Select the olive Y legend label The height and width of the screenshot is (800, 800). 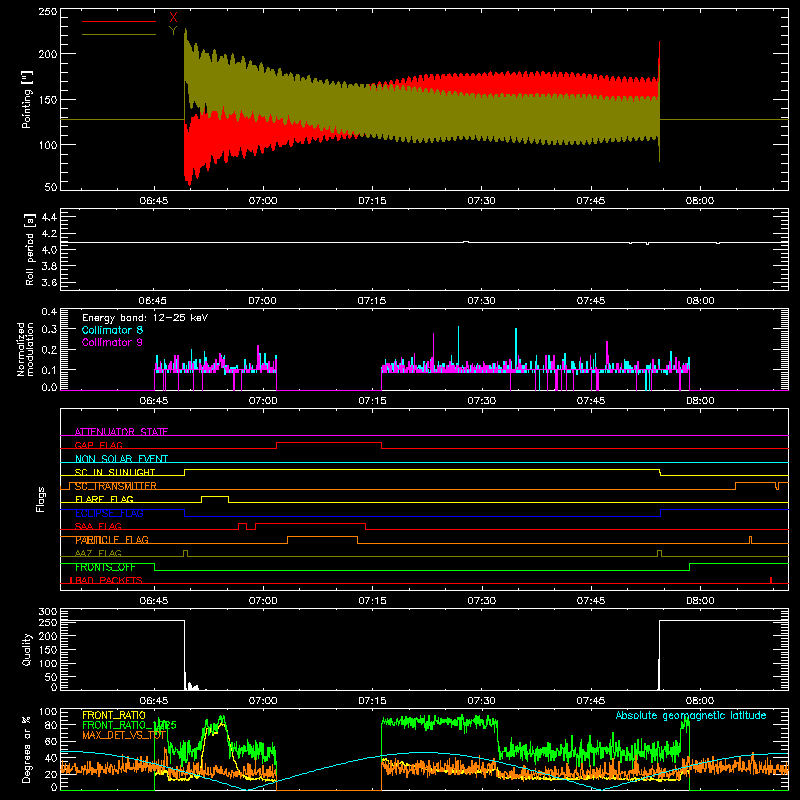click(x=173, y=31)
